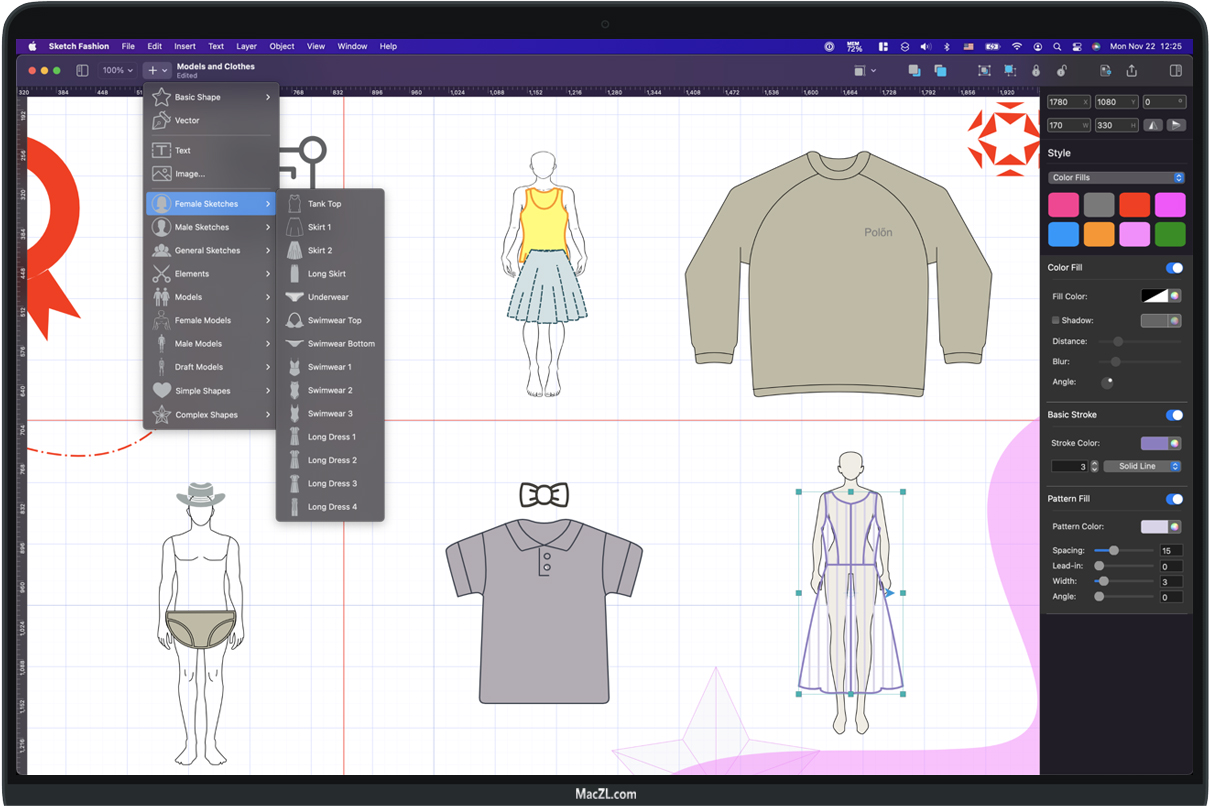Choose the Vector tool from insert menu
This screenshot has height=806, width=1210.
187,121
